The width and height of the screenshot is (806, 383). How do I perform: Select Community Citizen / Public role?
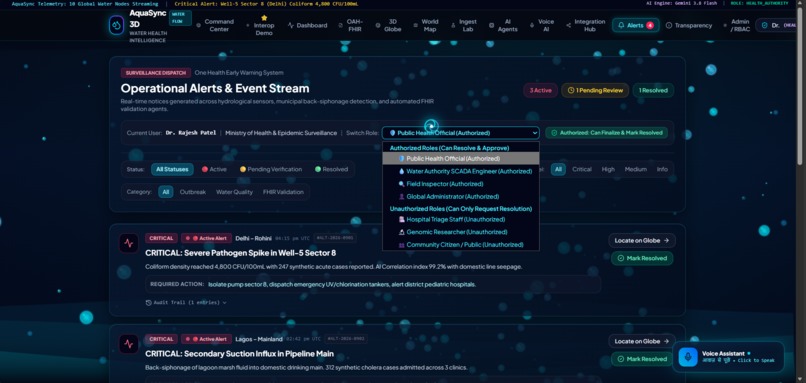click(461, 245)
